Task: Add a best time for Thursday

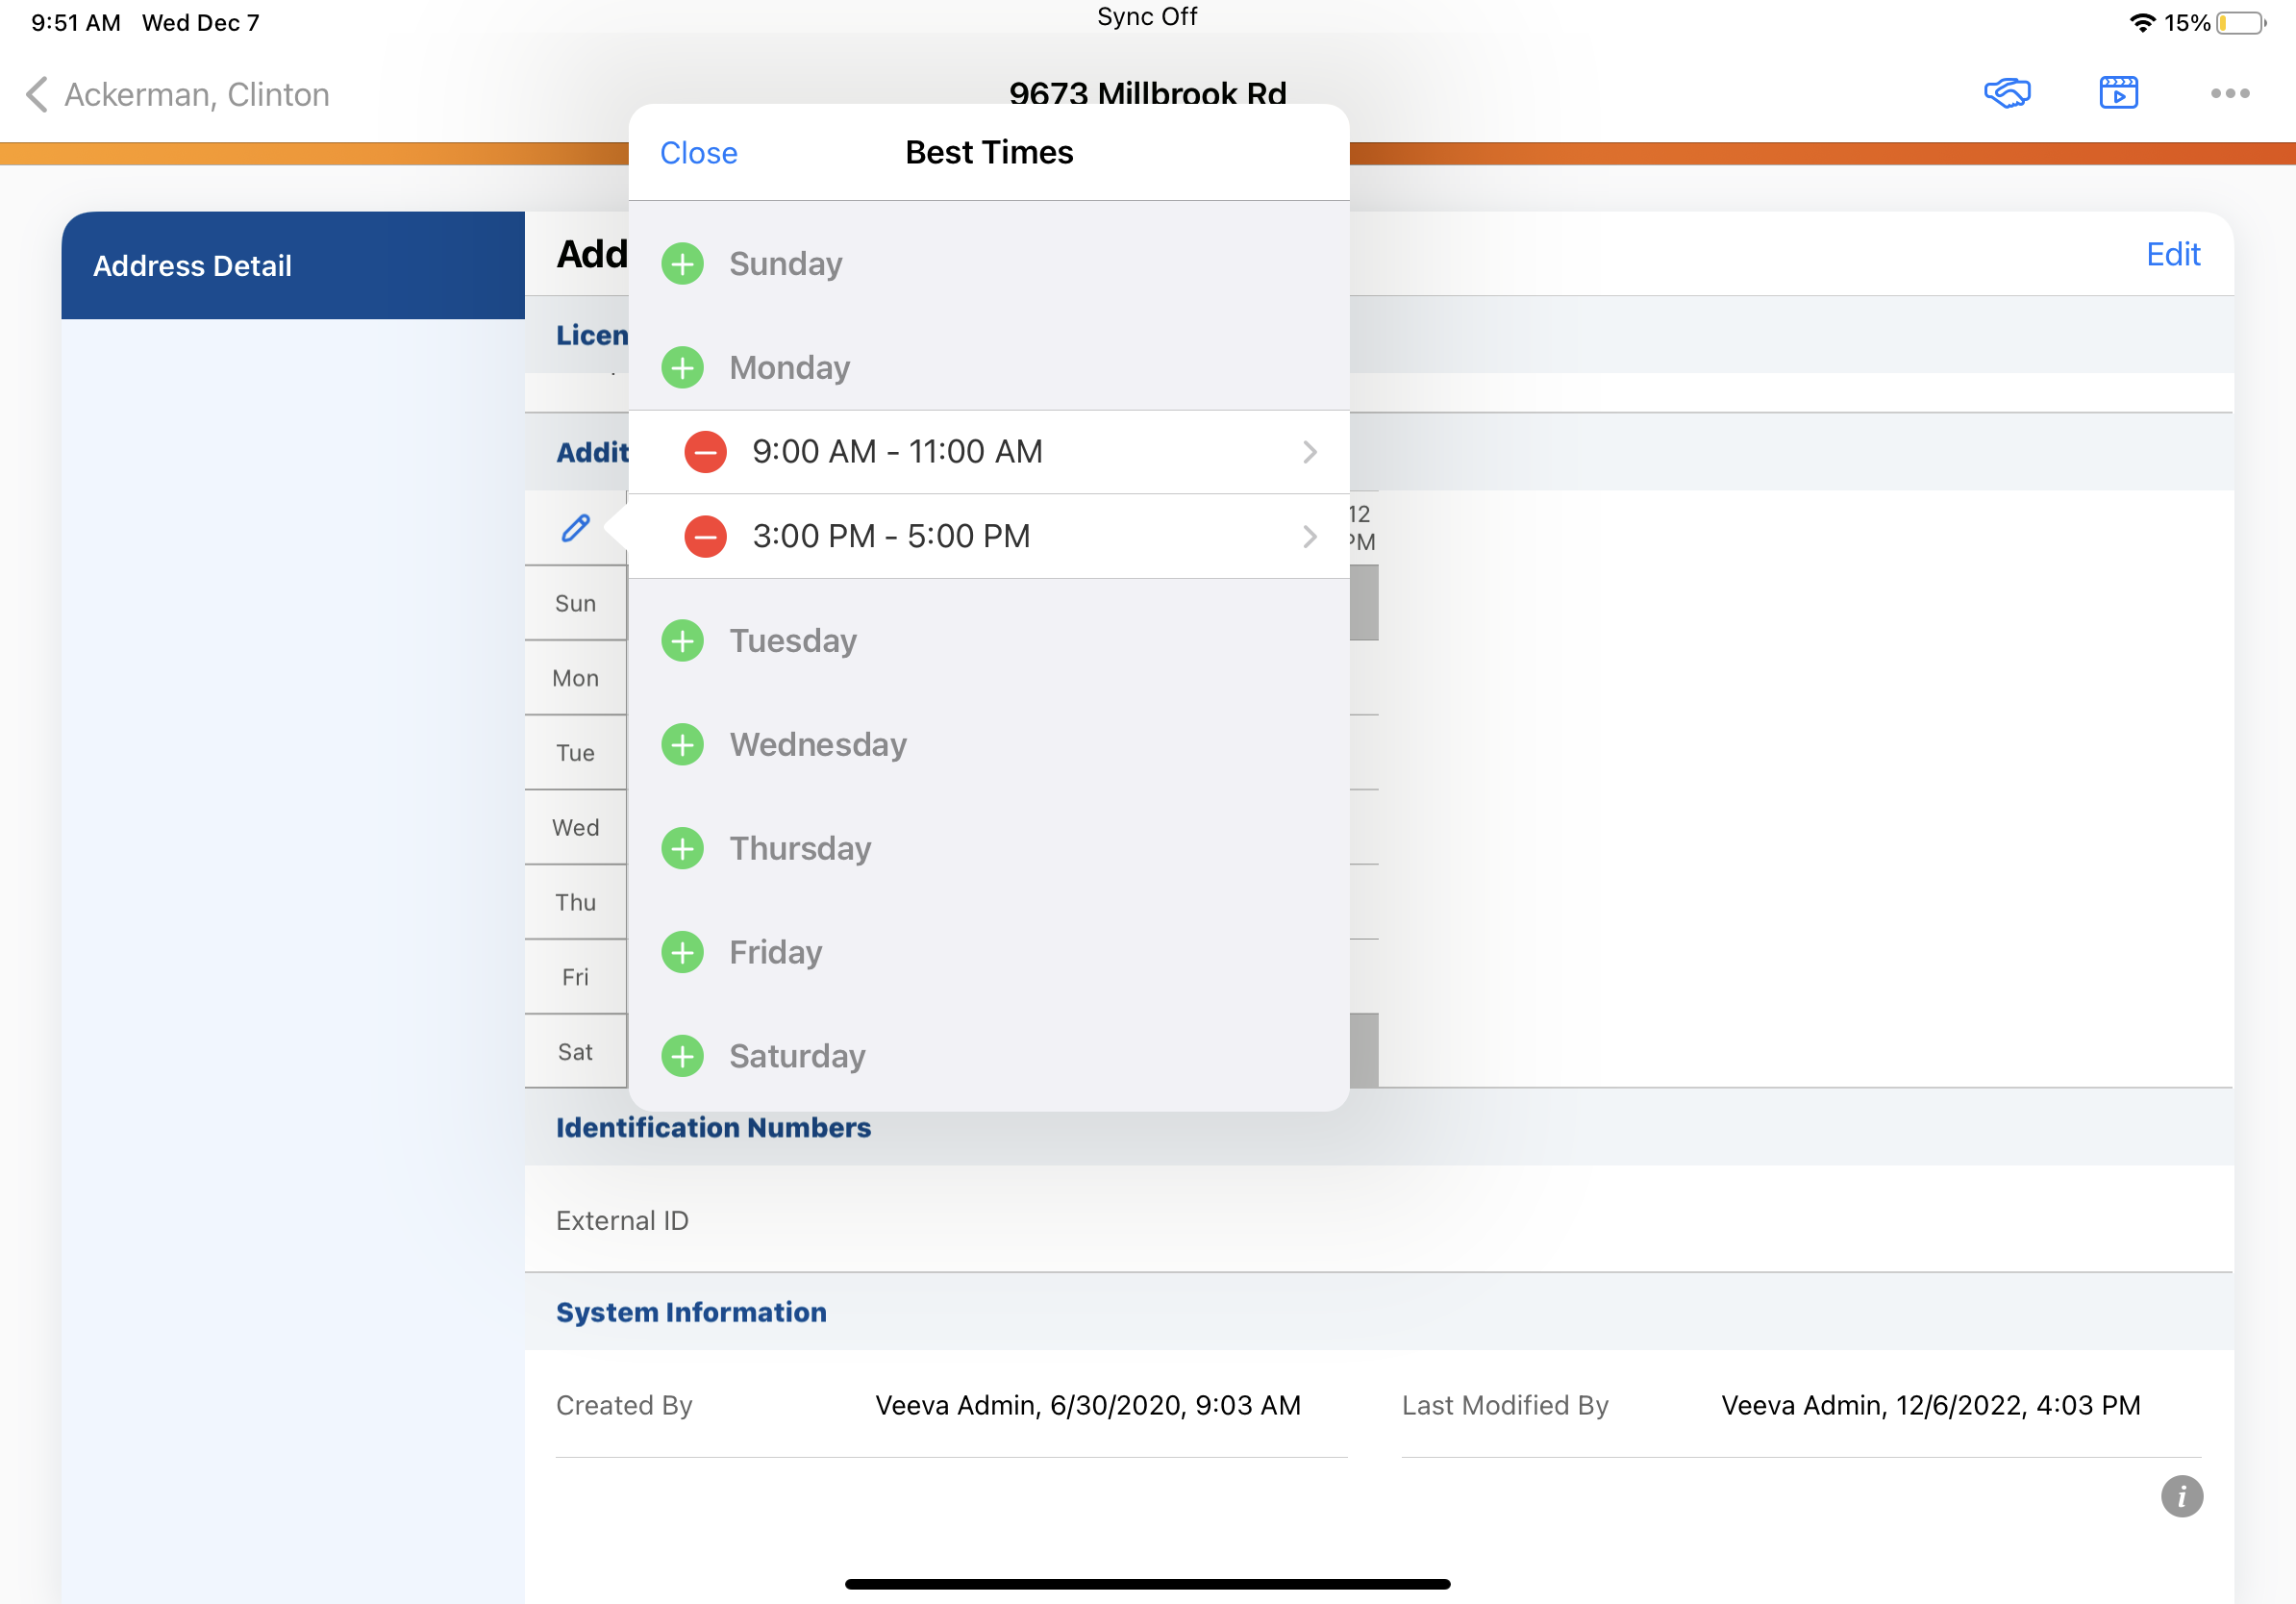Action: point(682,849)
